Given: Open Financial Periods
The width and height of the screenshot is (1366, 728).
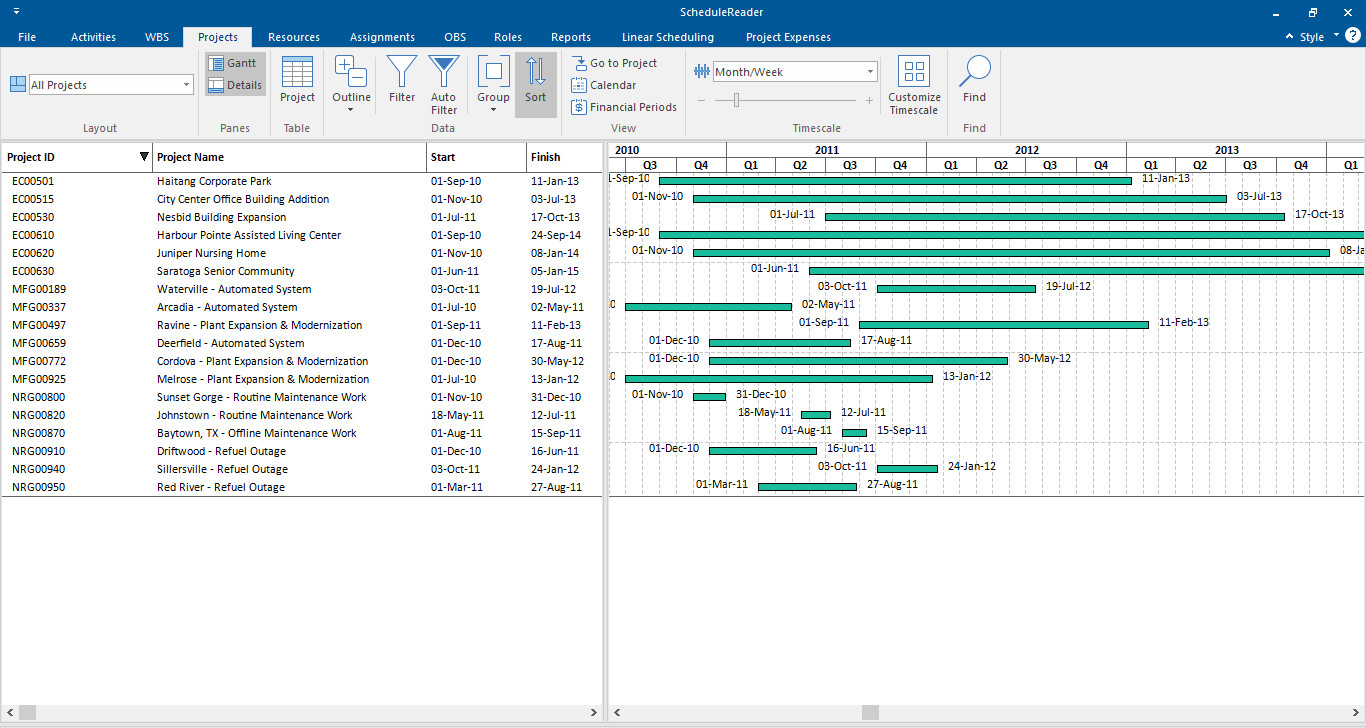Looking at the screenshot, I should [624, 107].
